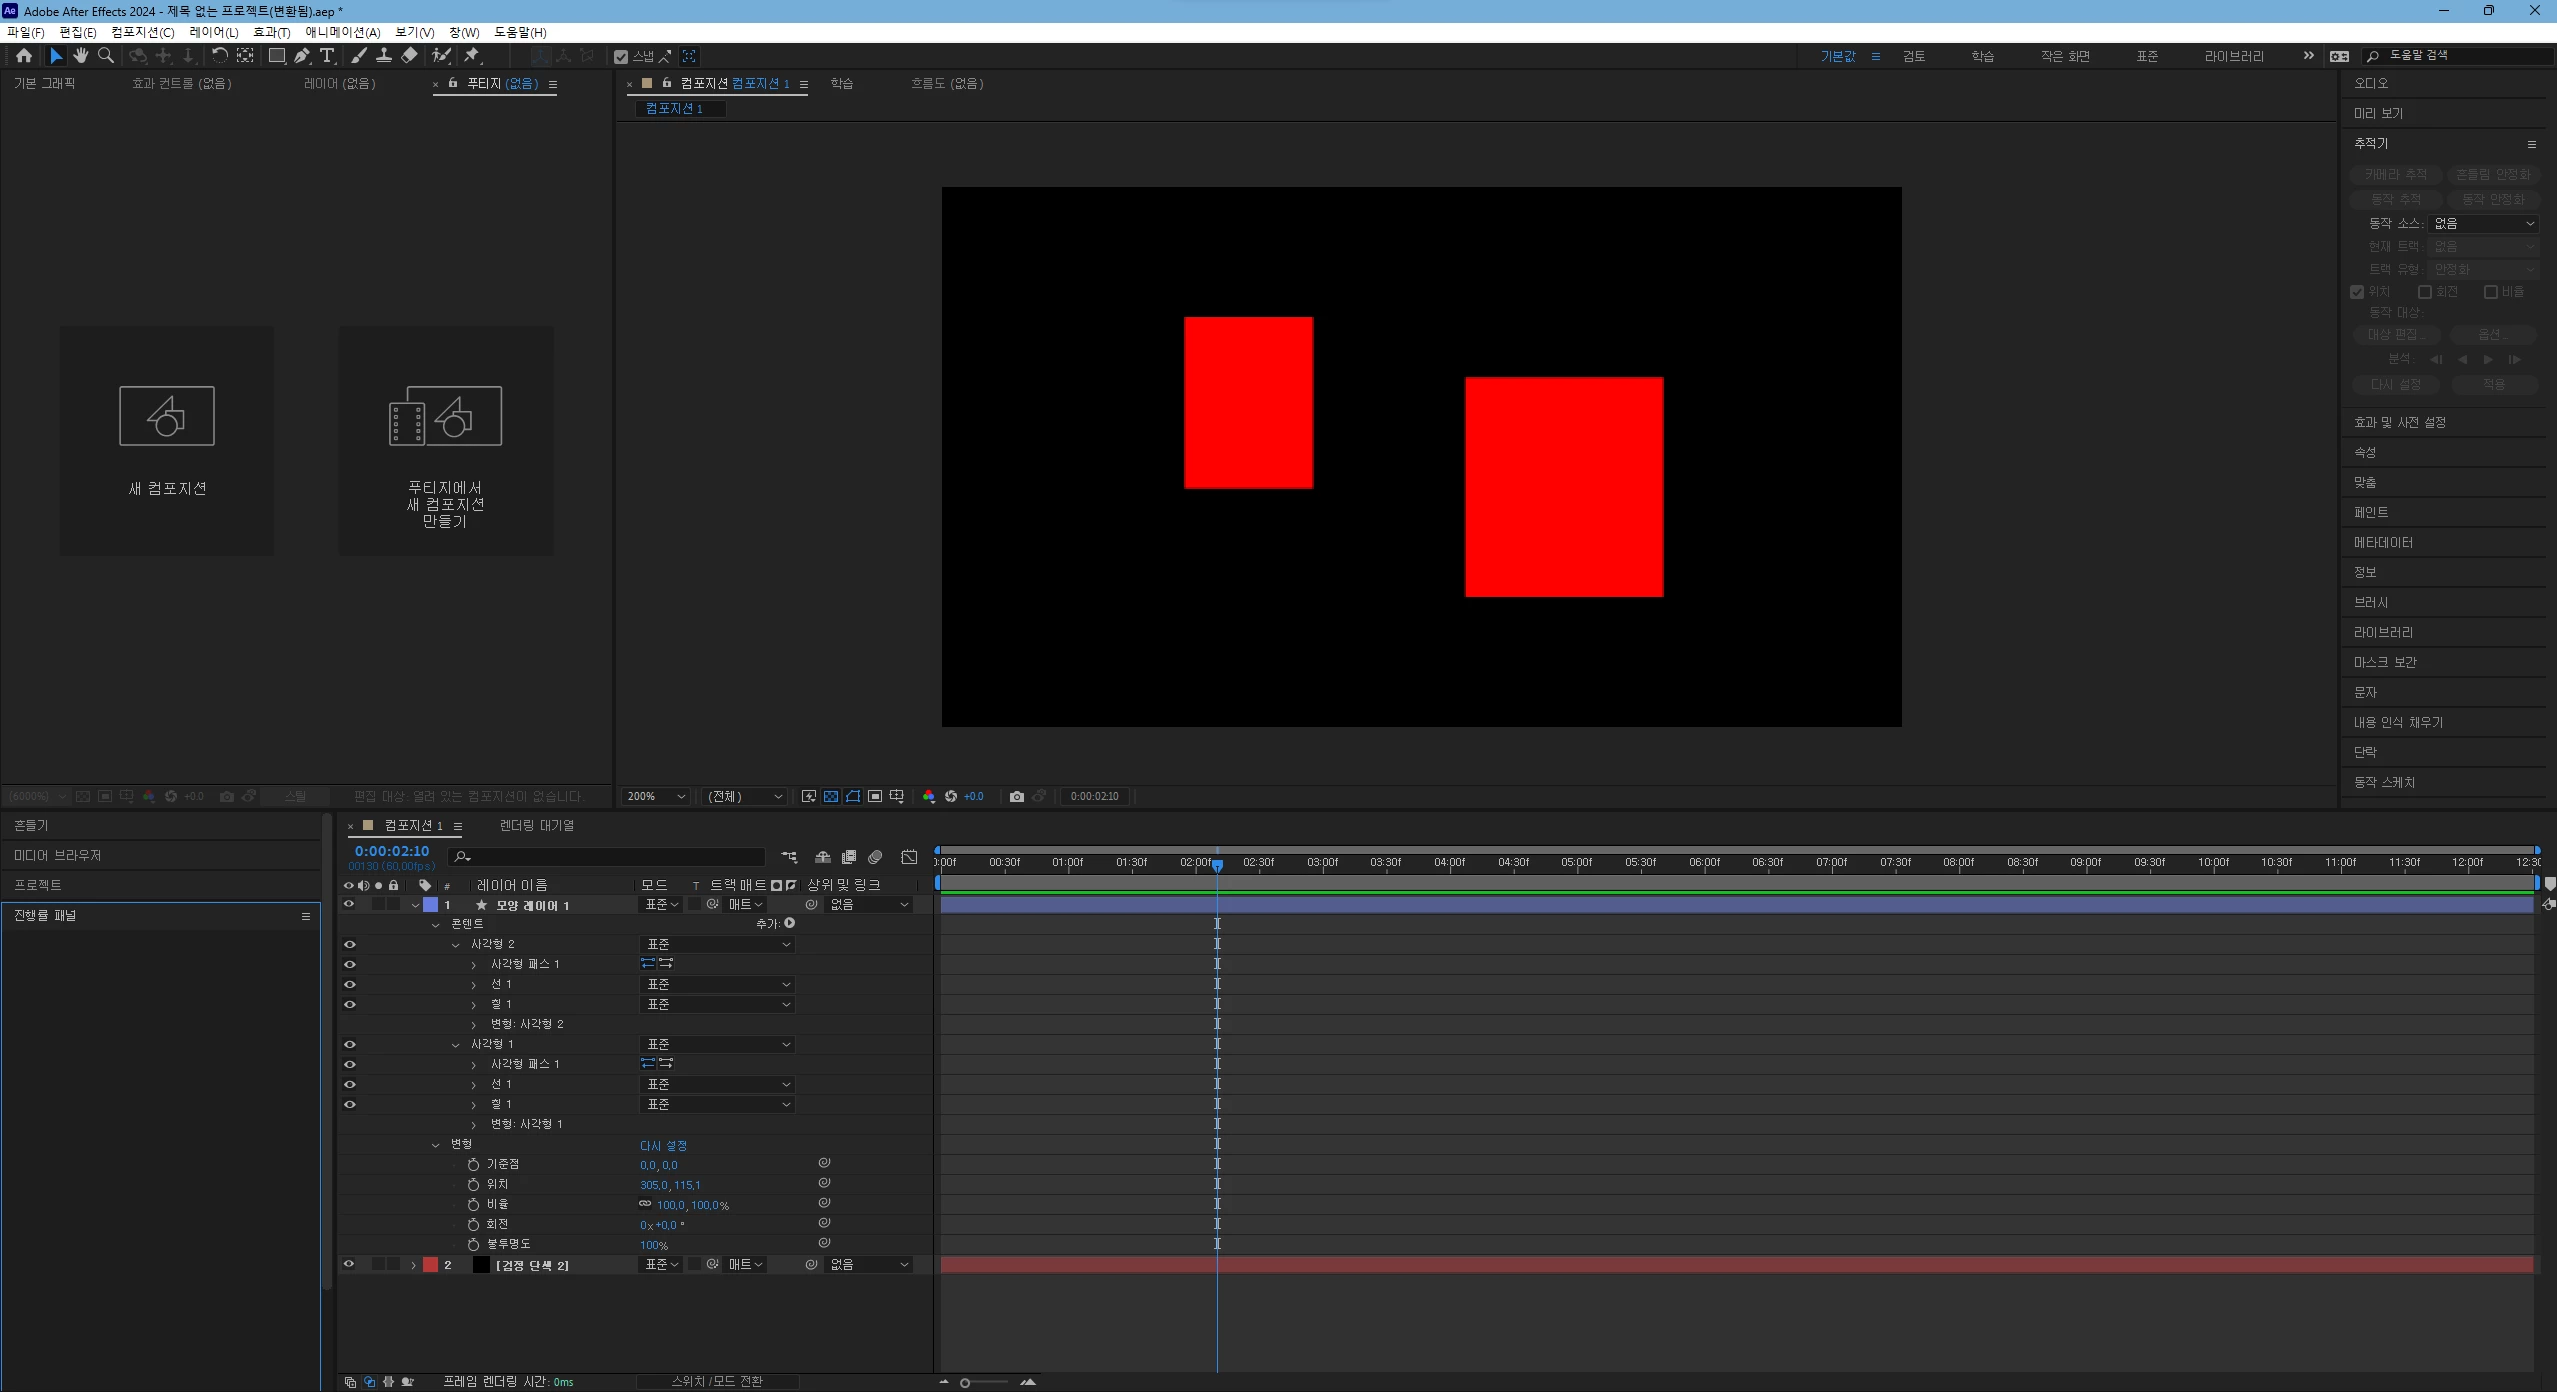The image size is (2557, 1392).
Task: Click the Home icon in toolbar
Action: (x=24, y=56)
